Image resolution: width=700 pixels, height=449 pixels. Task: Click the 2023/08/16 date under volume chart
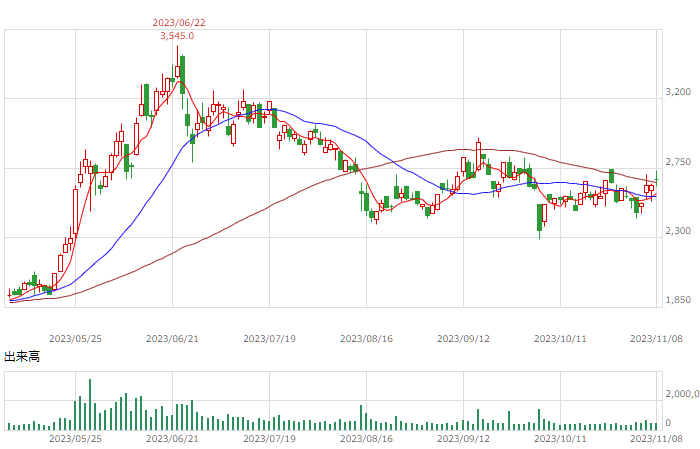(367, 438)
